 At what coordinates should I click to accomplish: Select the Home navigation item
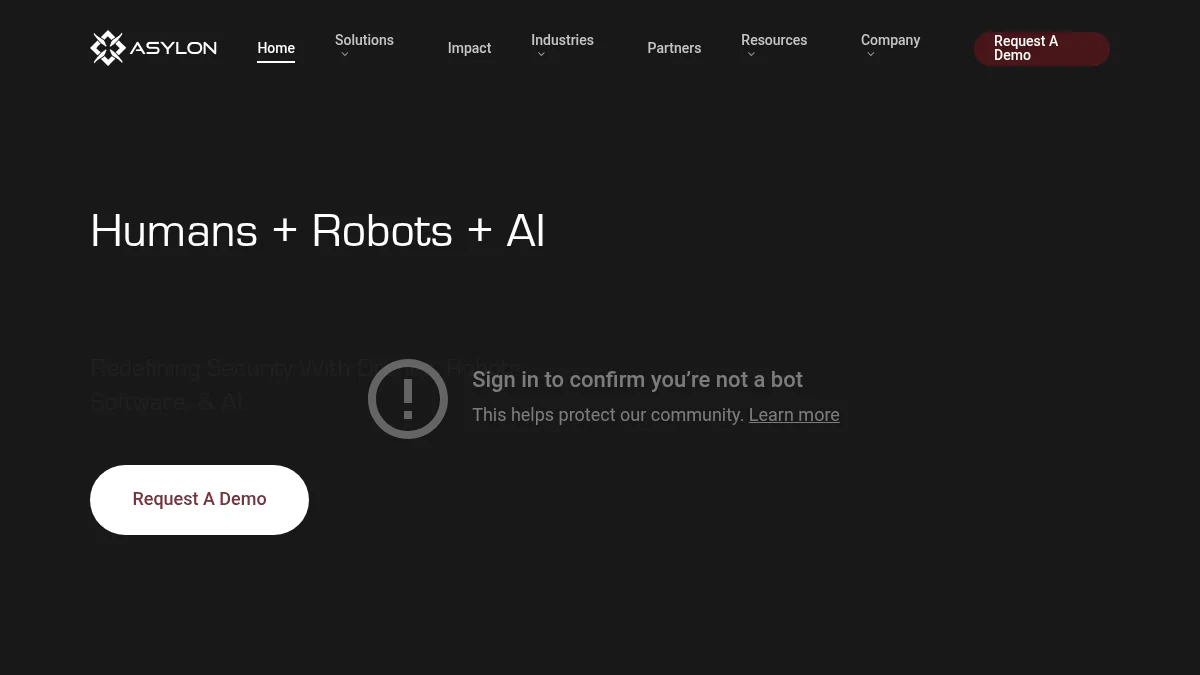276,47
